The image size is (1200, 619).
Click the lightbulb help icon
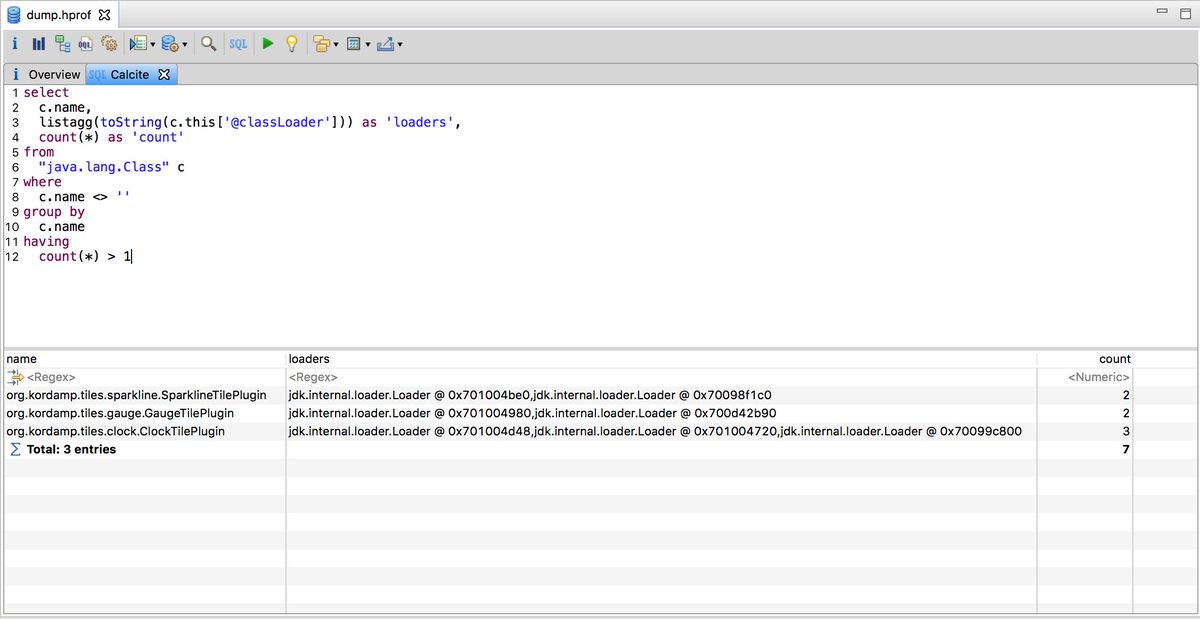pyautogui.click(x=292, y=44)
